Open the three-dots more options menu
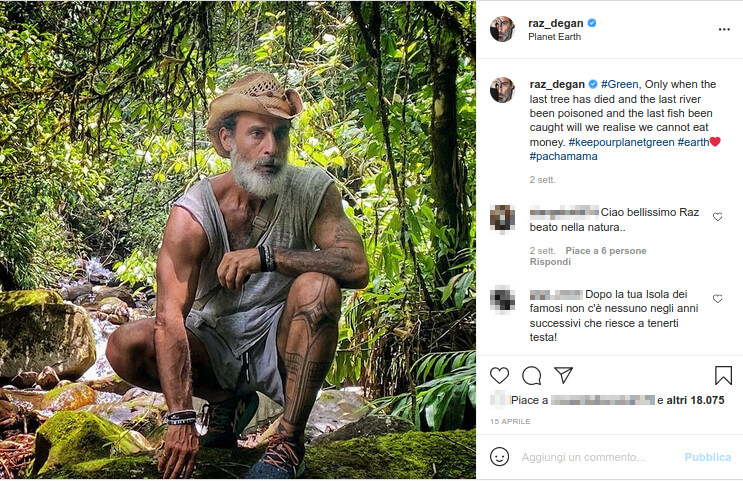The width and height of the screenshot is (743, 481). pos(724,29)
